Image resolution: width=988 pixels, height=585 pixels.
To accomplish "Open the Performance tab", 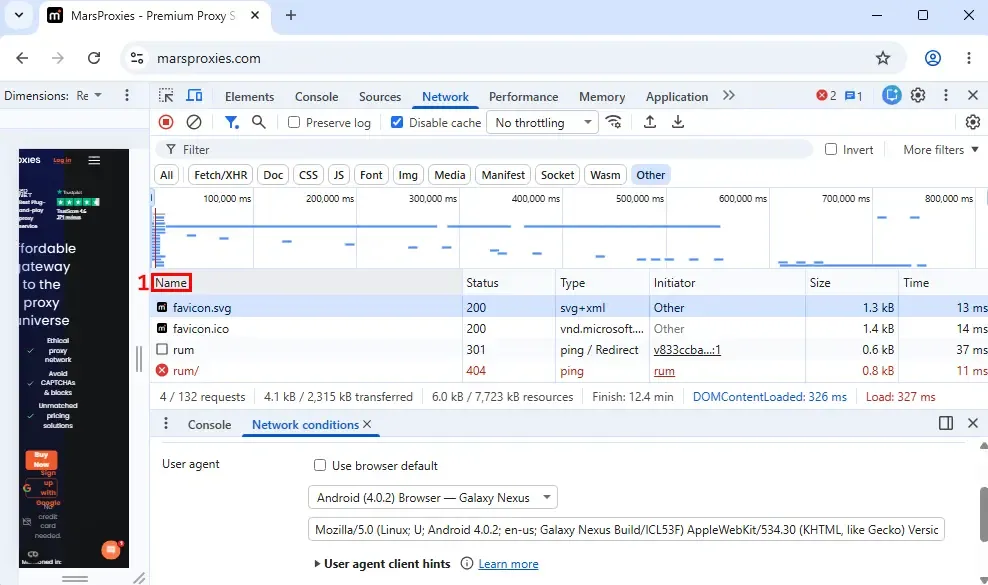I will pos(524,96).
